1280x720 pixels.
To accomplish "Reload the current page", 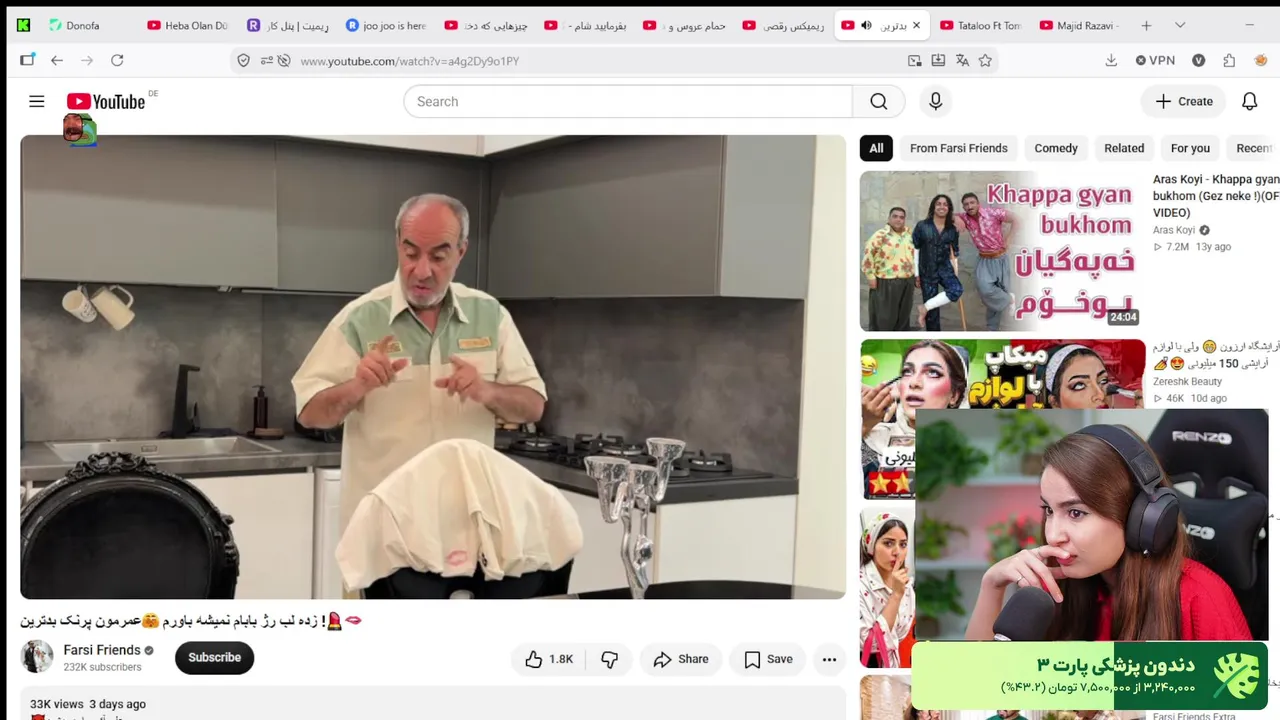I will click(117, 61).
